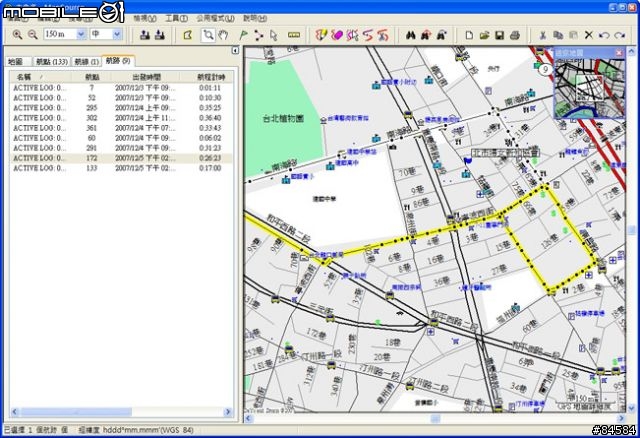Select the track join tool

(x=368, y=35)
